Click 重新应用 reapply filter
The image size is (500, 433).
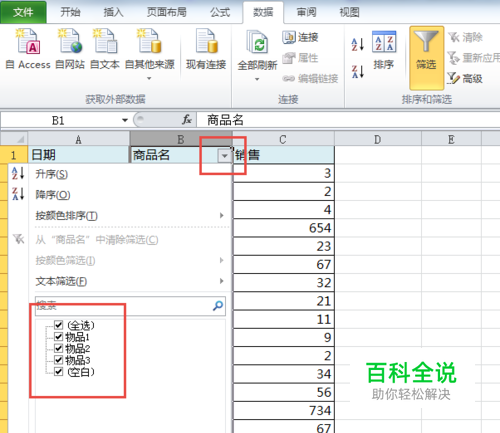pyautogui.click(x=473, y=58)
